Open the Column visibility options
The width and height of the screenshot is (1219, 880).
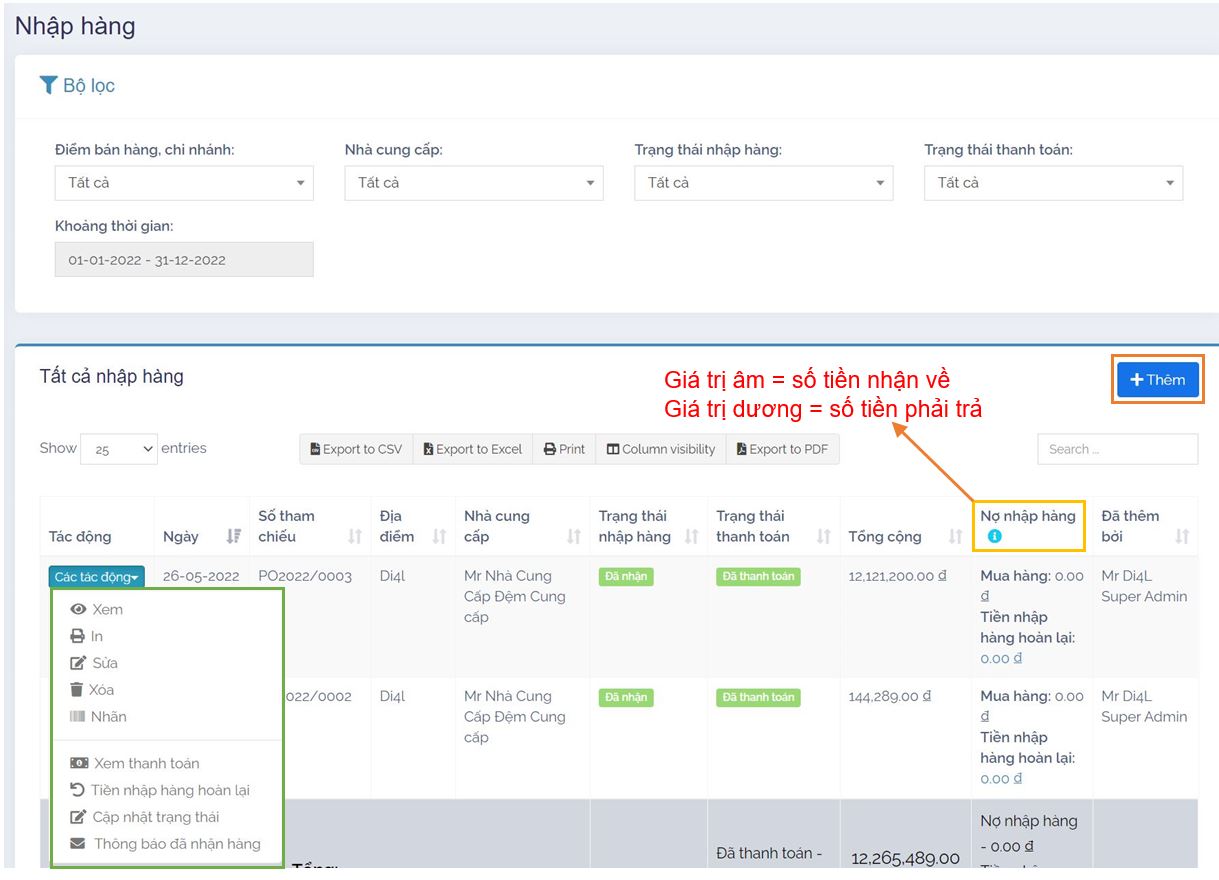[661, 450]
